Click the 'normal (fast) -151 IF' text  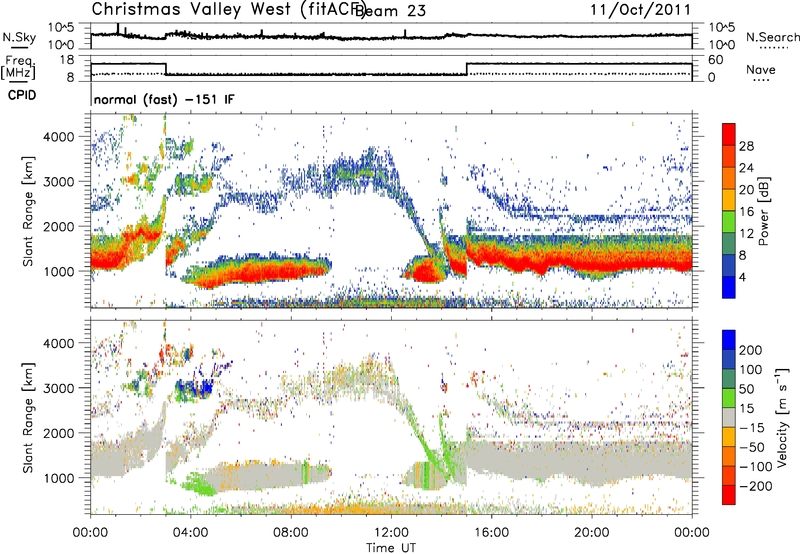164,99
